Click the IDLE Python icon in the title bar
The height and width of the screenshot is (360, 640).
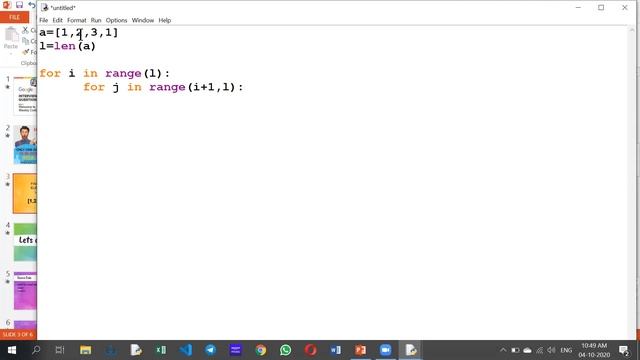(44, 7)
